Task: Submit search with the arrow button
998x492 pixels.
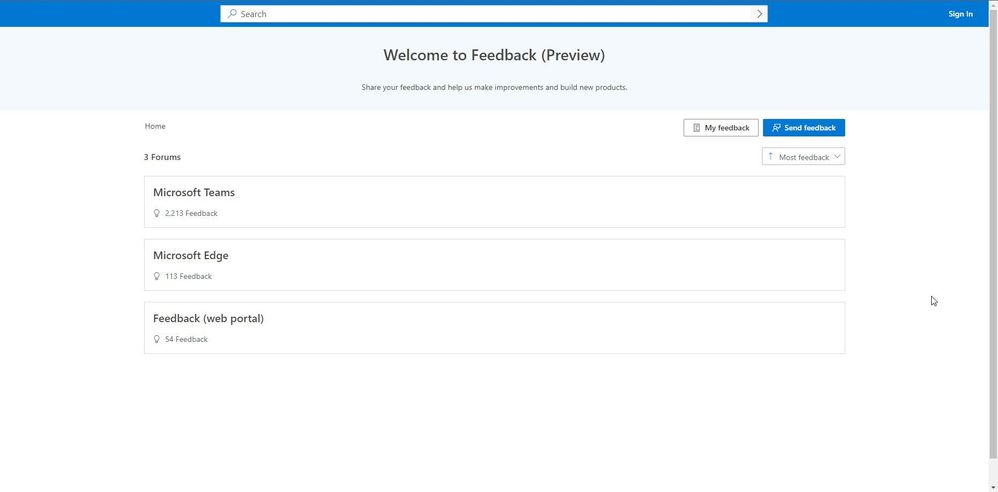Action: point(759,13)
